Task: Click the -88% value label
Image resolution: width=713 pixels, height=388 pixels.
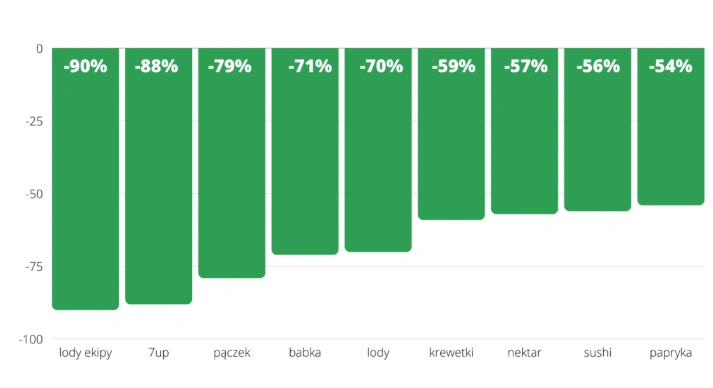Action: (156, 66)
